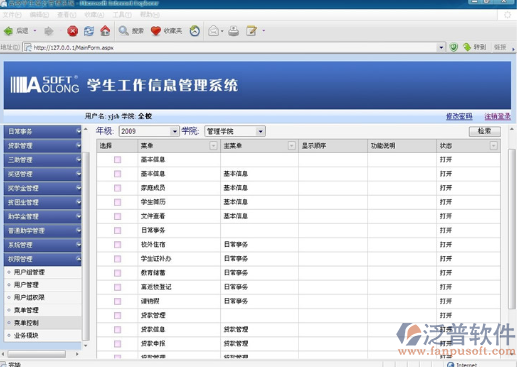
Task: Click the 检索 search button
Action: 484,131
